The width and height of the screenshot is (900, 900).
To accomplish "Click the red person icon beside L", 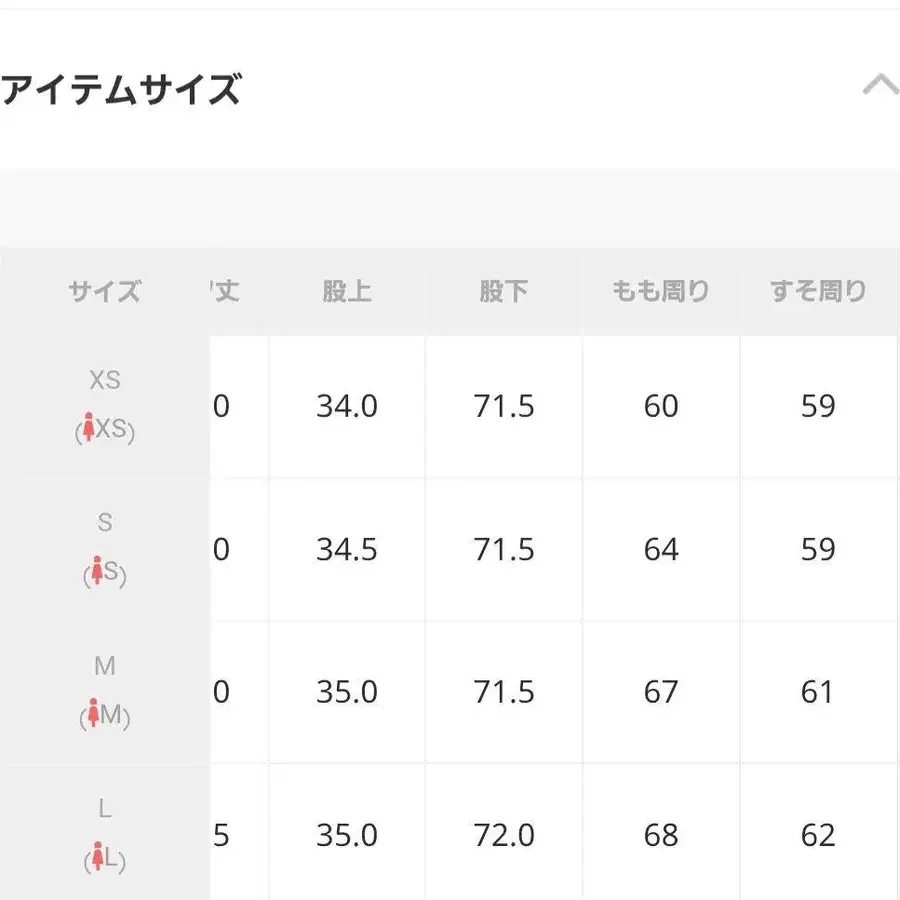I will [98, 857].
